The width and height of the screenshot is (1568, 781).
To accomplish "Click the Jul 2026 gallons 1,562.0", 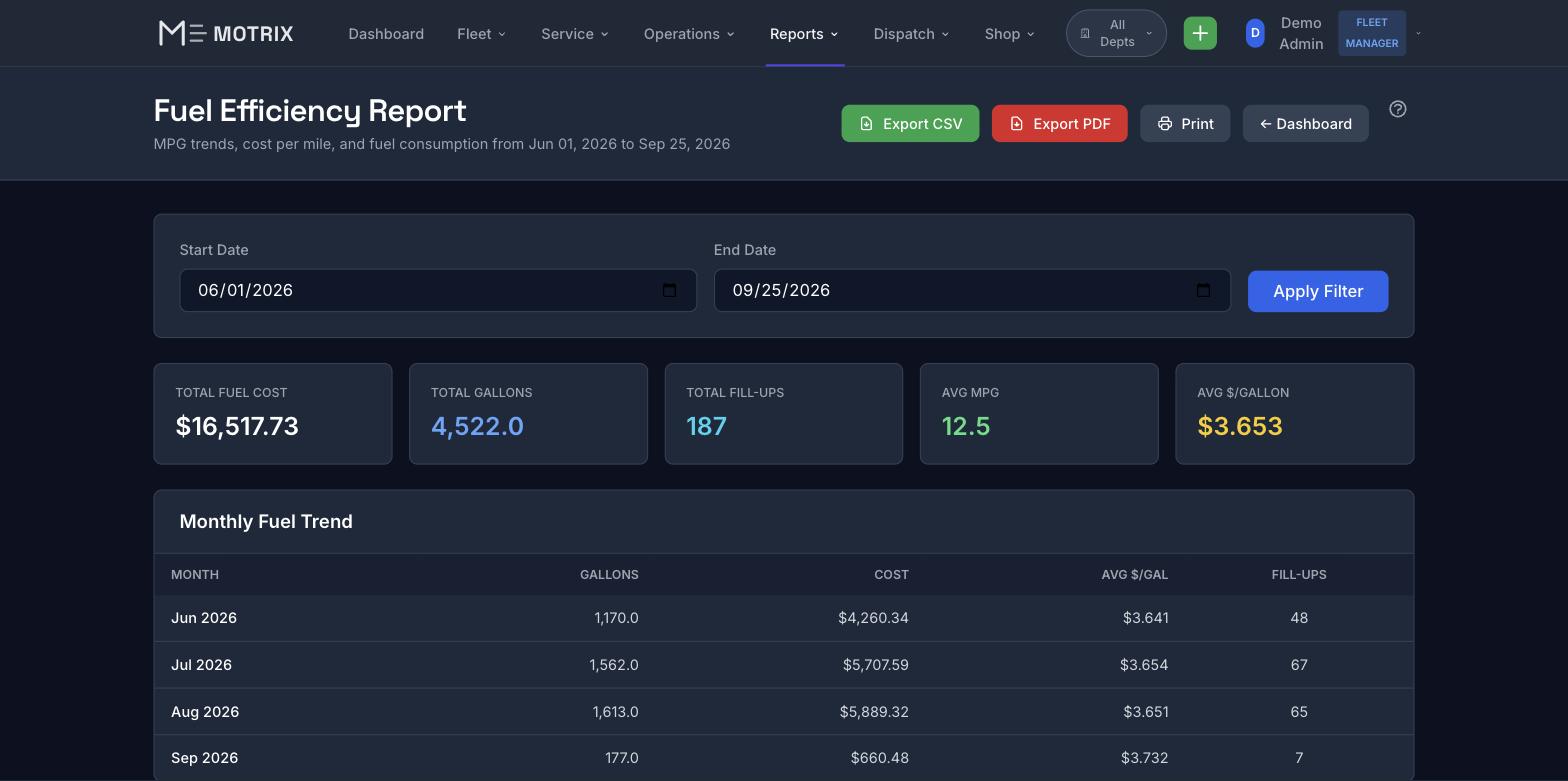I will click(x=614, y=665).
